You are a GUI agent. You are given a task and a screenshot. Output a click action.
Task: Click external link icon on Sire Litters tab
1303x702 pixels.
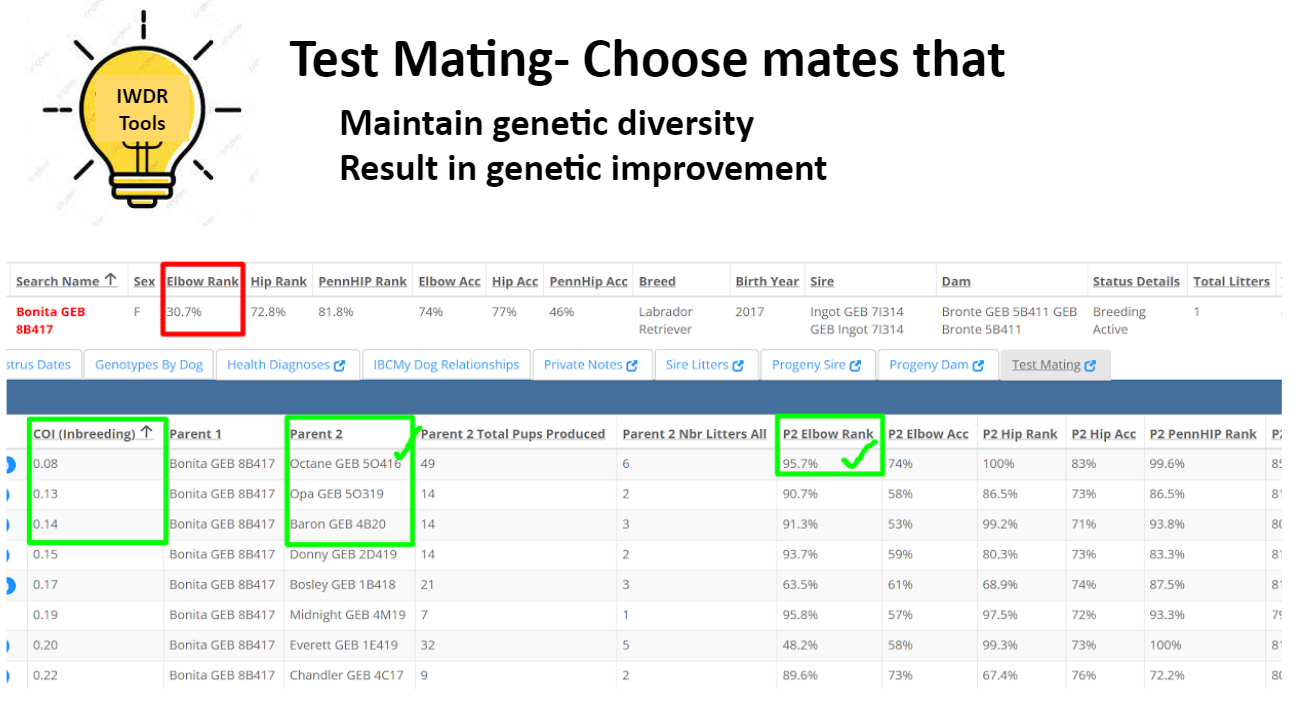(738, 365)
